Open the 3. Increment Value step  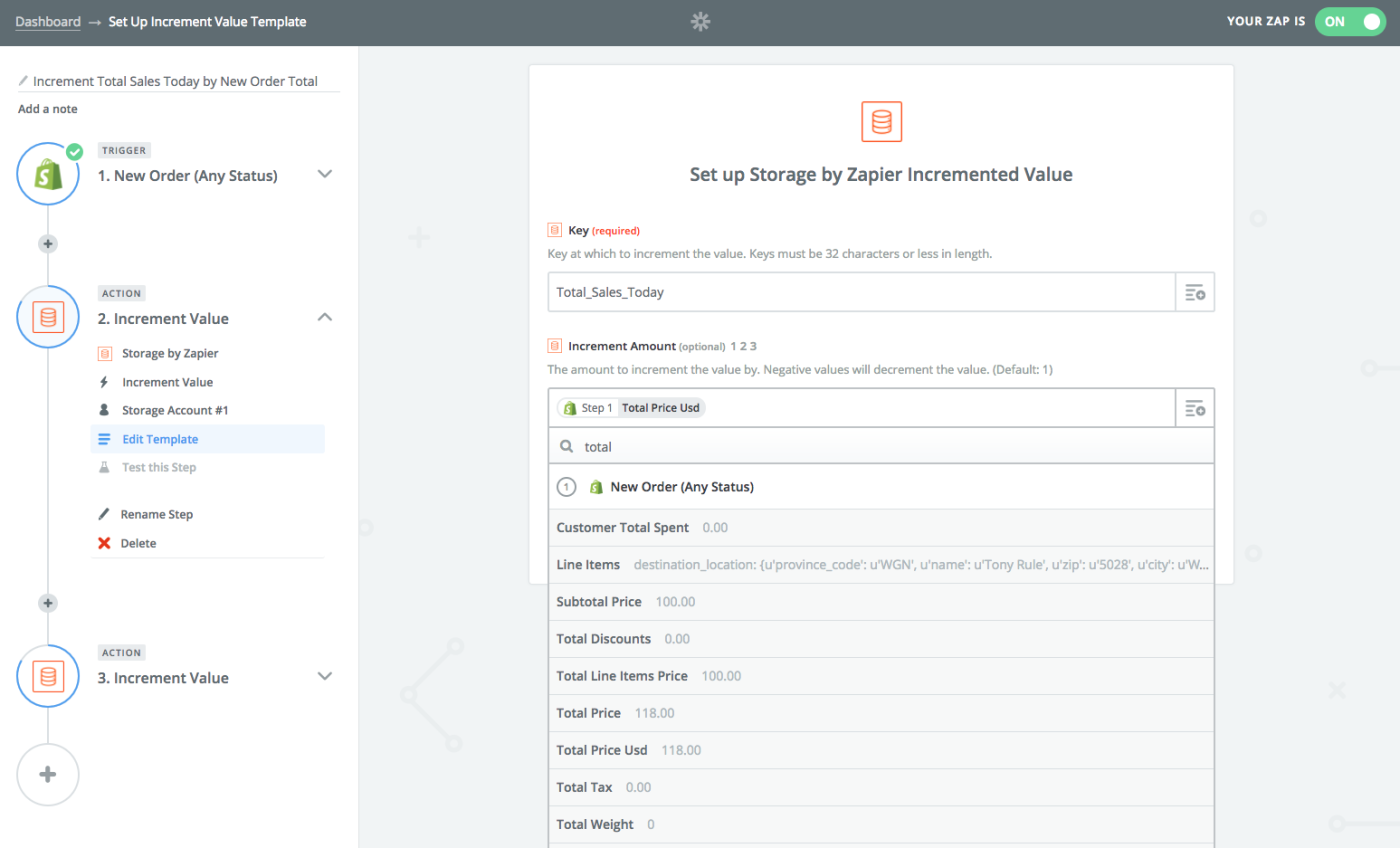pos(164,678)
